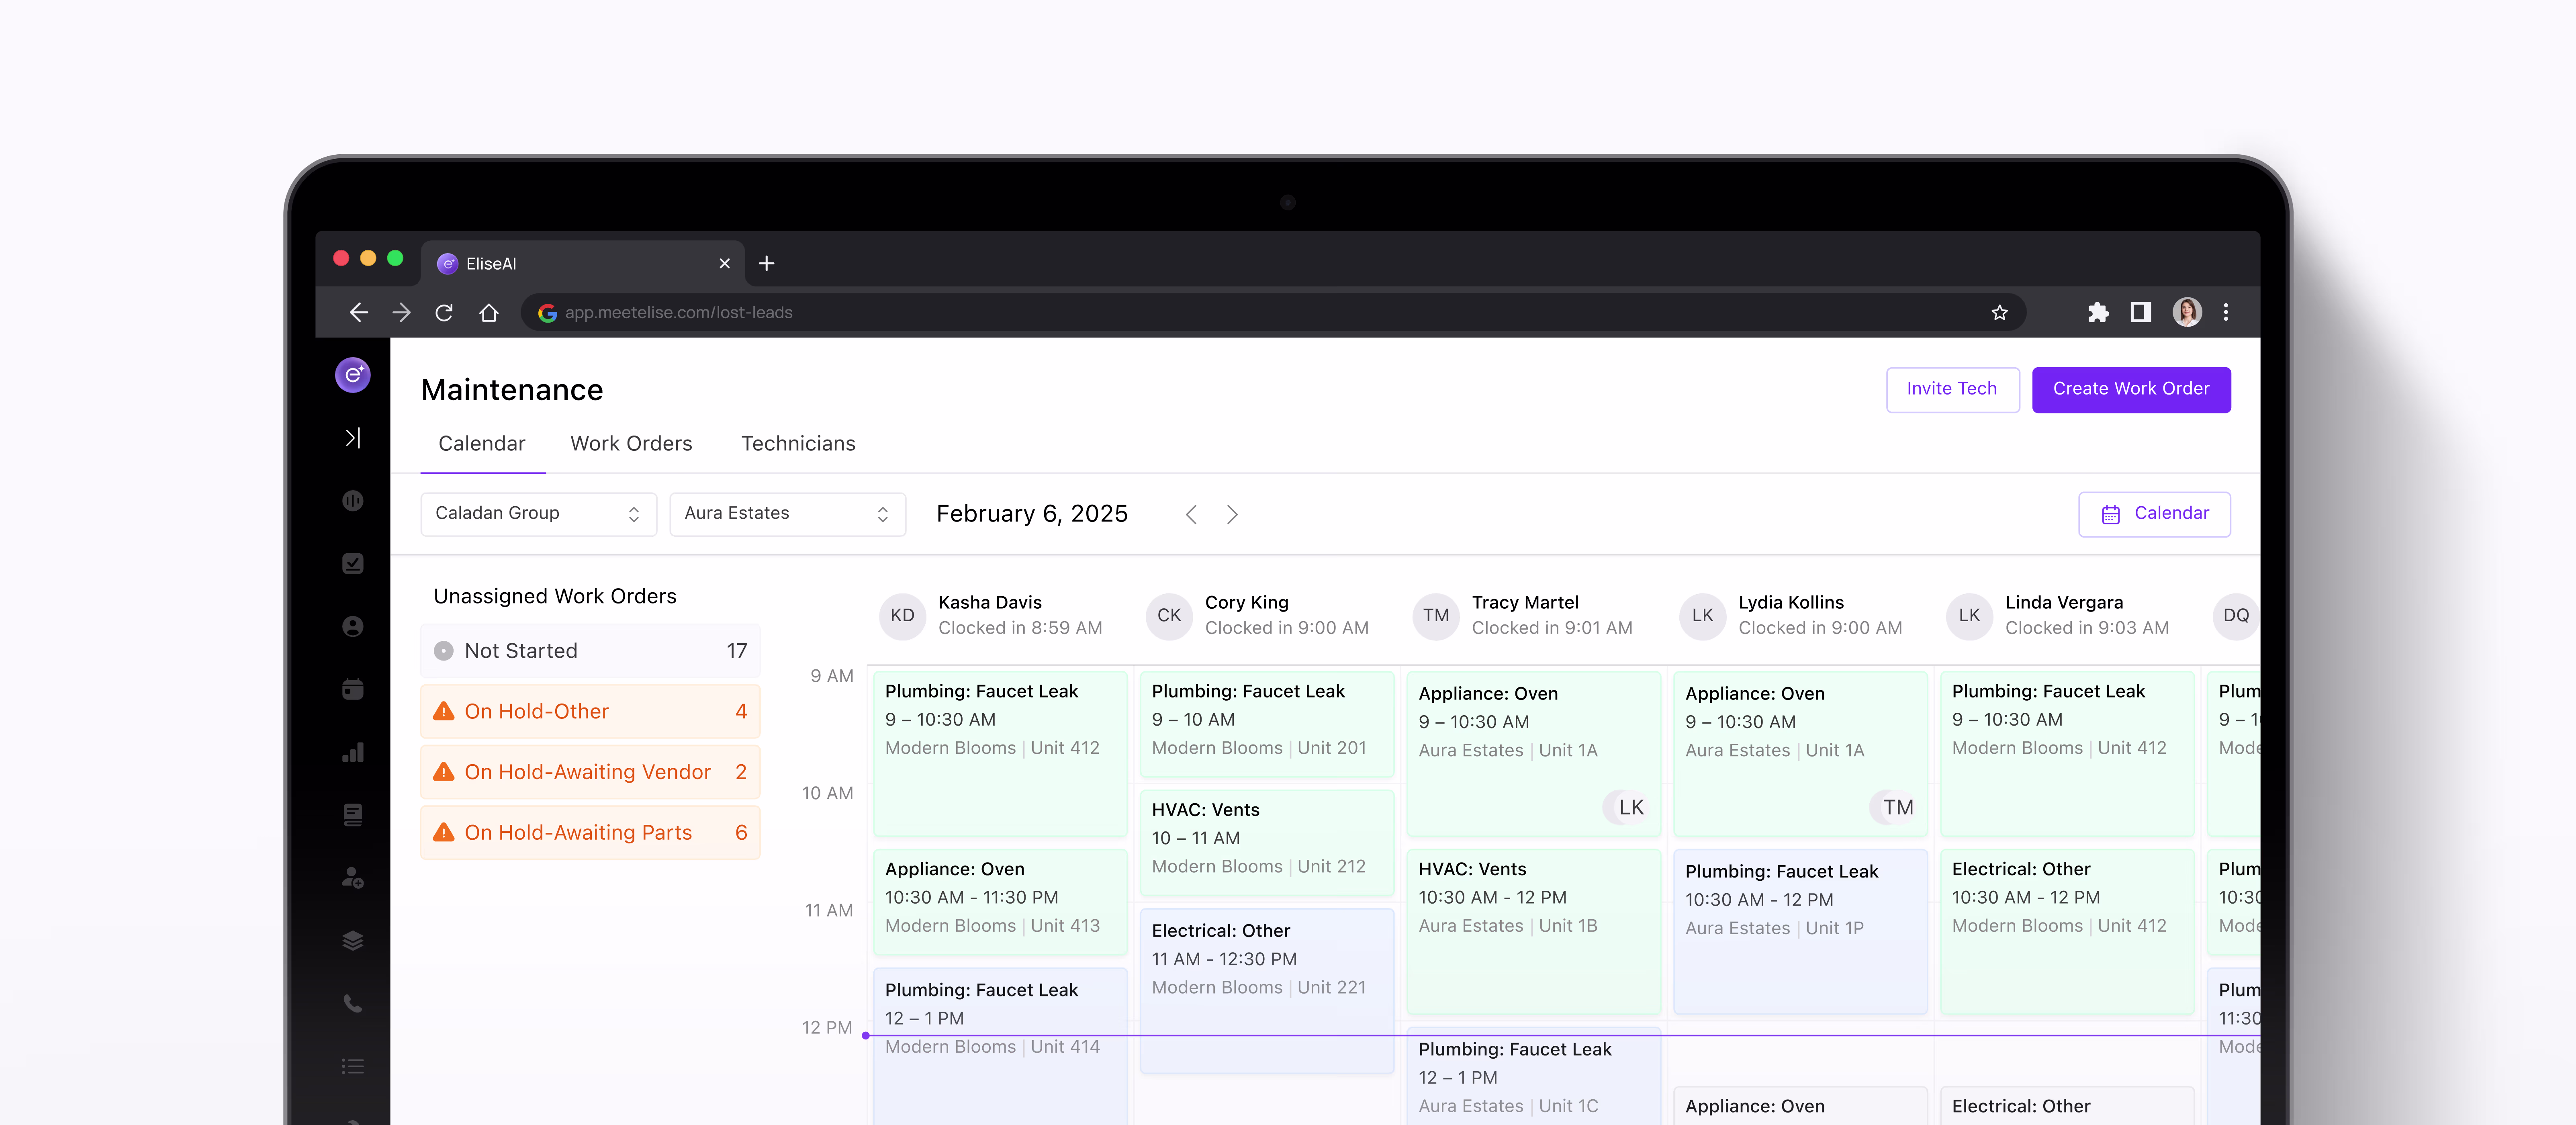
Task: Open Cory King's Electrical: Other Unit 221 order
Action: pos(1267,991)
